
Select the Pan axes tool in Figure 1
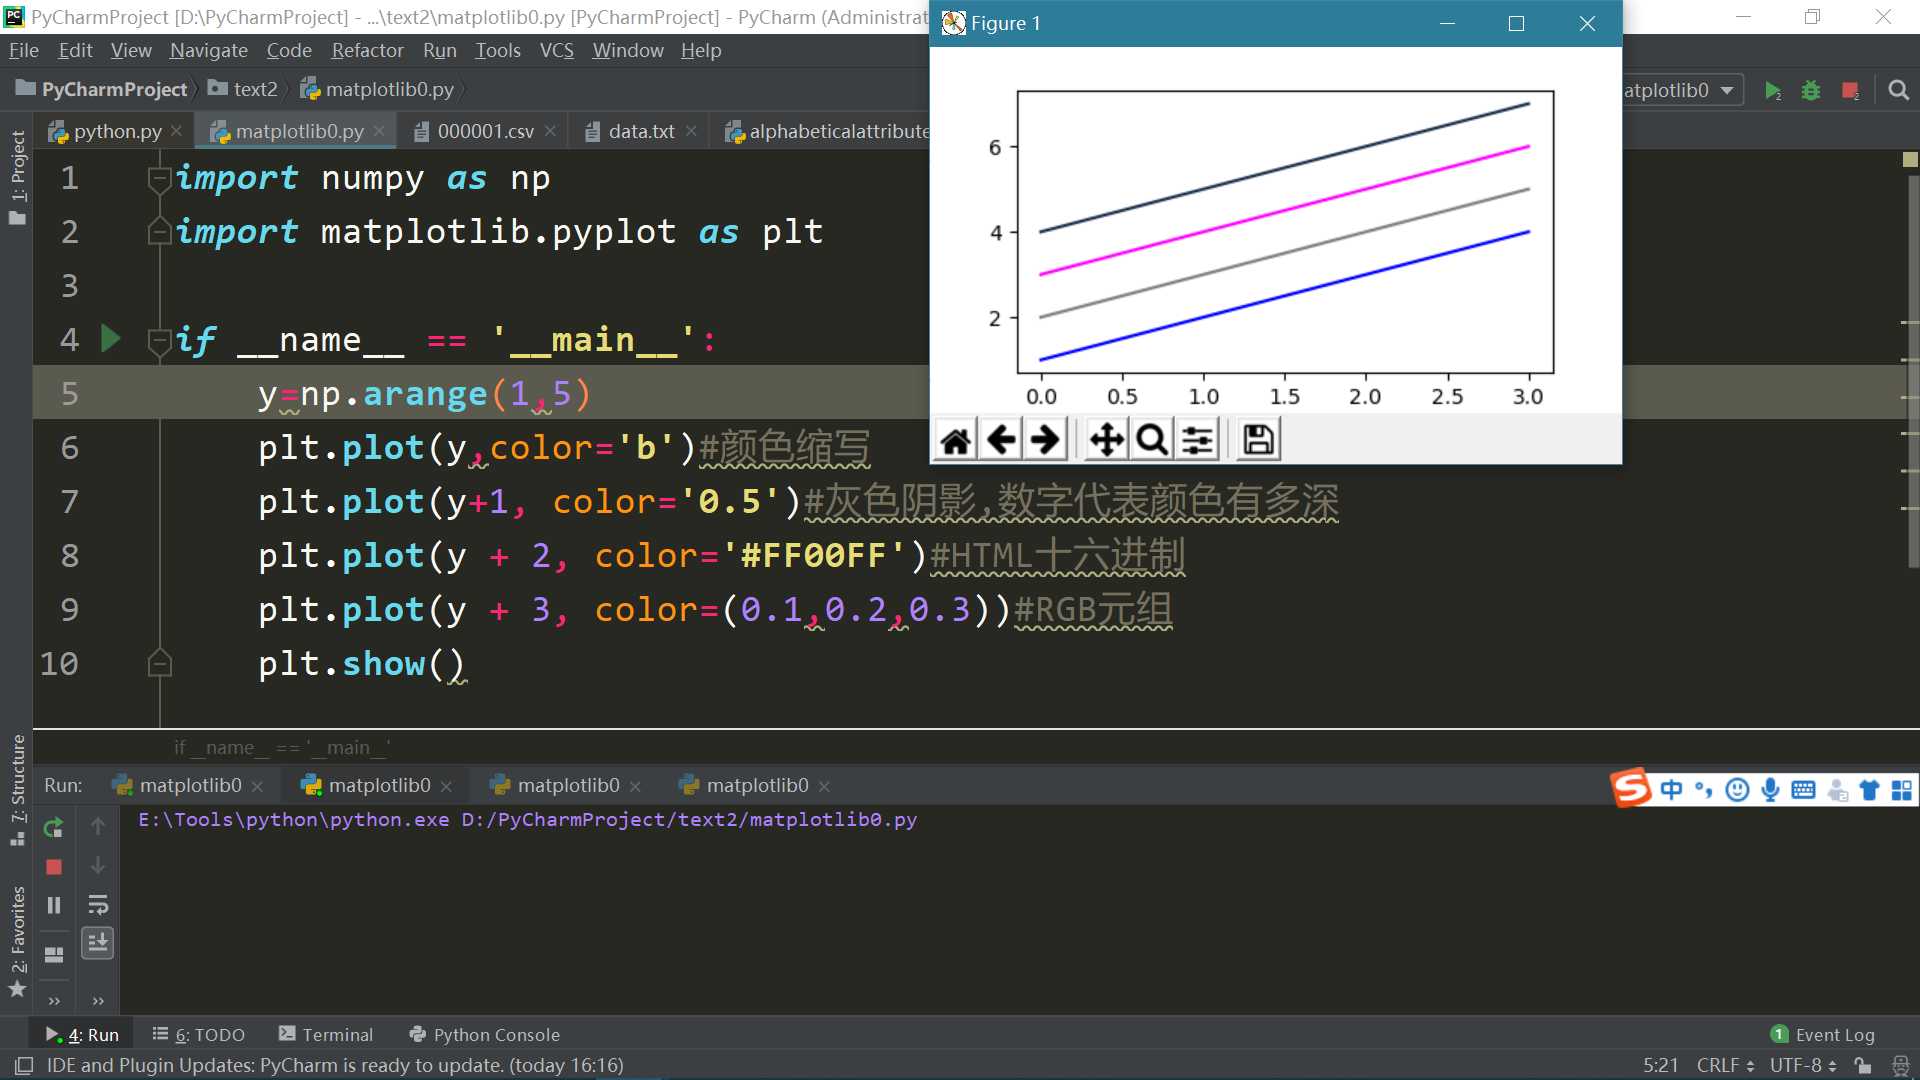coord(1107,440)
